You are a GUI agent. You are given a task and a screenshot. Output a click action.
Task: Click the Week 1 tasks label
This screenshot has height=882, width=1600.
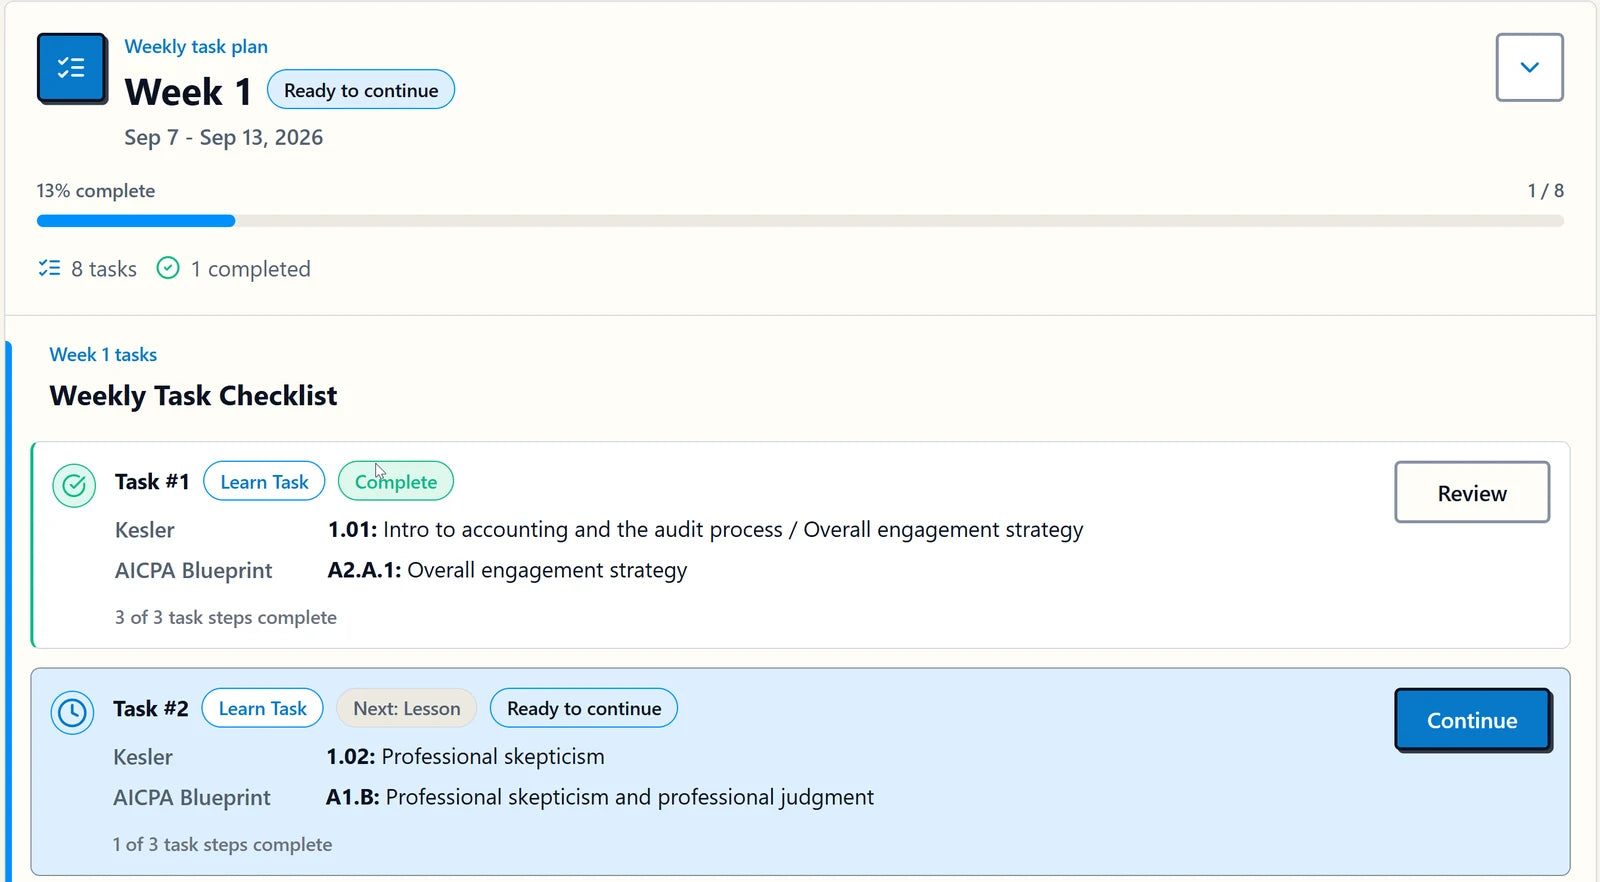click(103, 354)
